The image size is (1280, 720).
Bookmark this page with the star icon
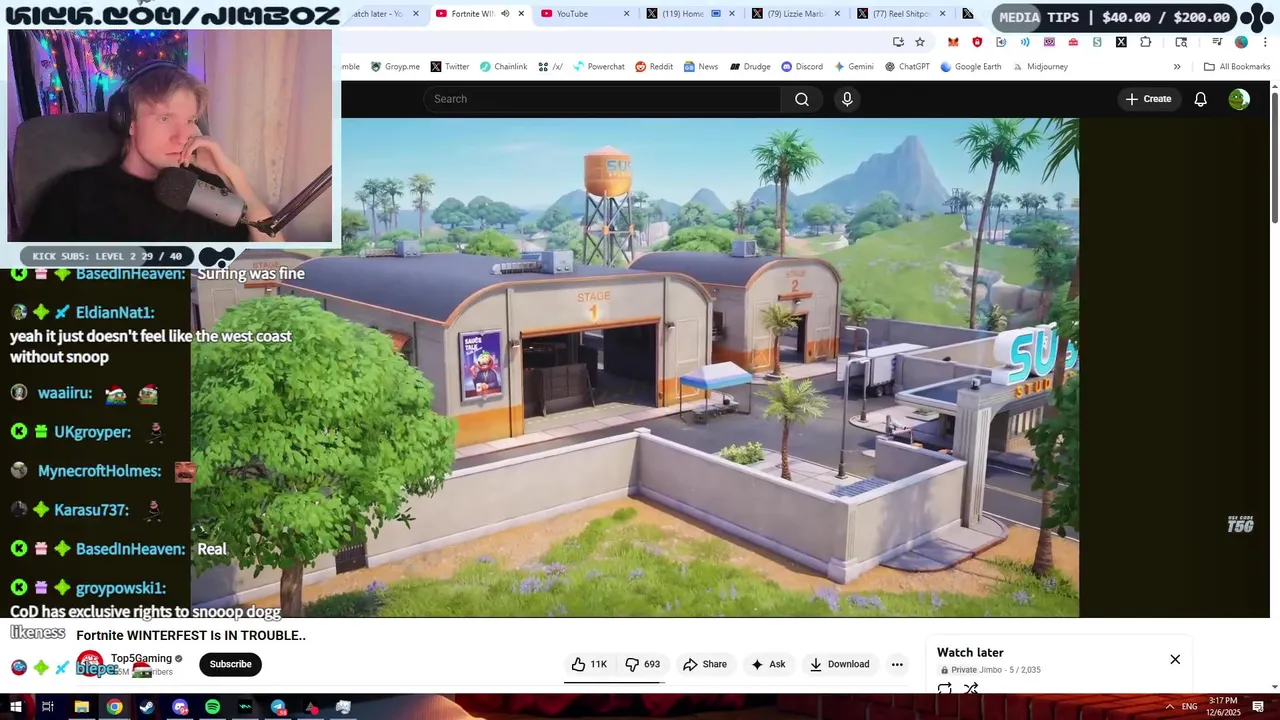[x=920, y=42]
